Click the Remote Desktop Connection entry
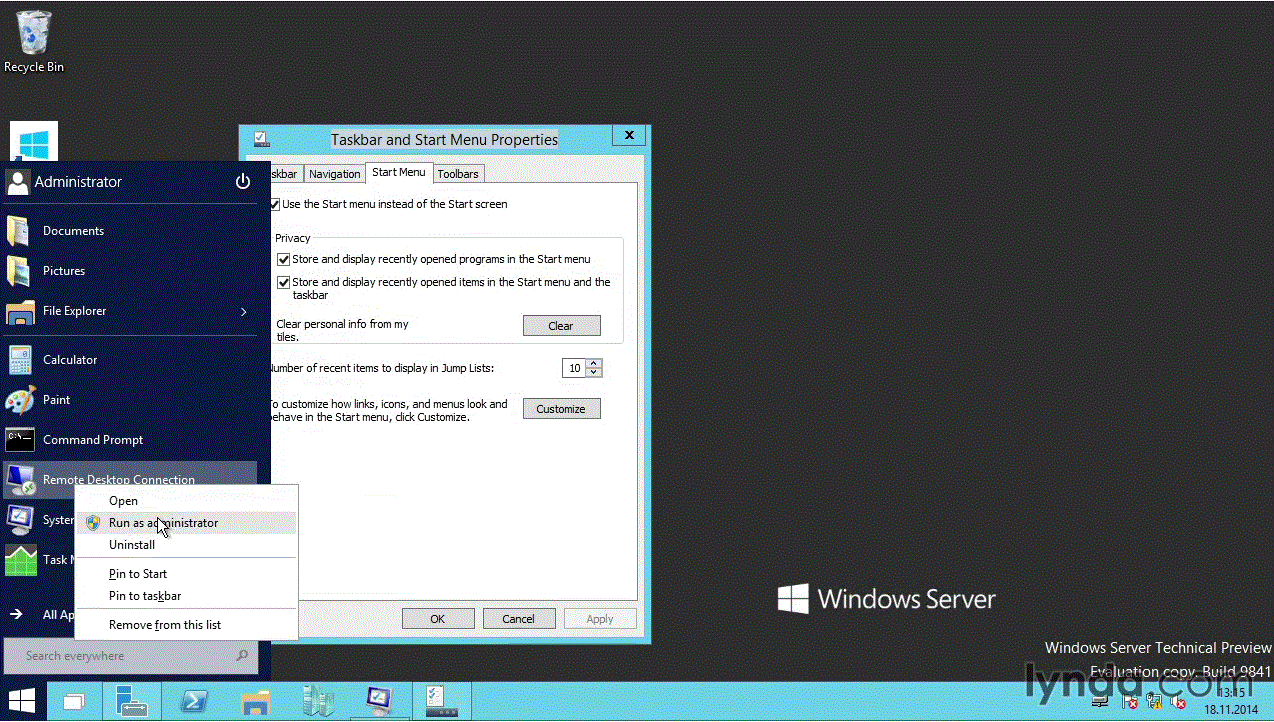1274x722 pixels. (130, 478)
